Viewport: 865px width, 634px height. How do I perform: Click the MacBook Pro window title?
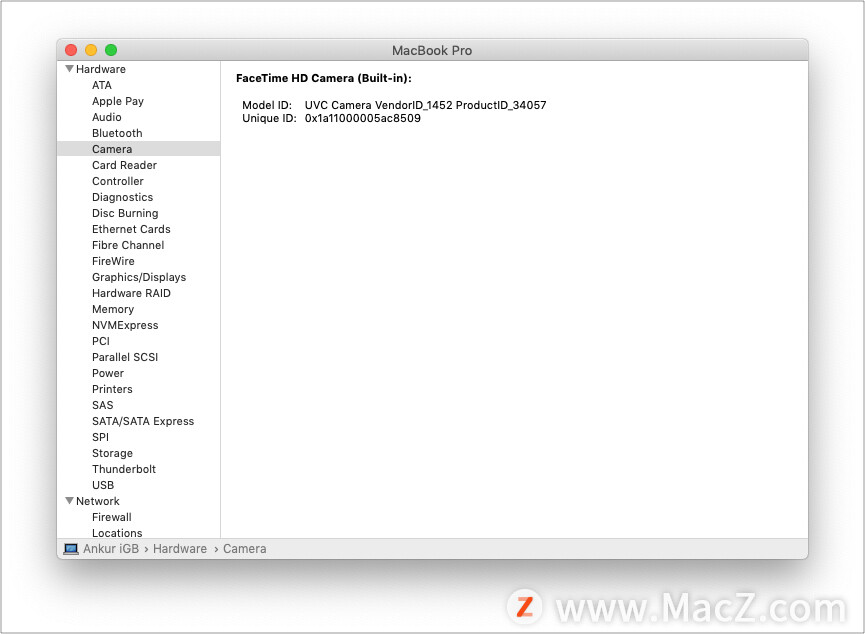pos(432,51)
